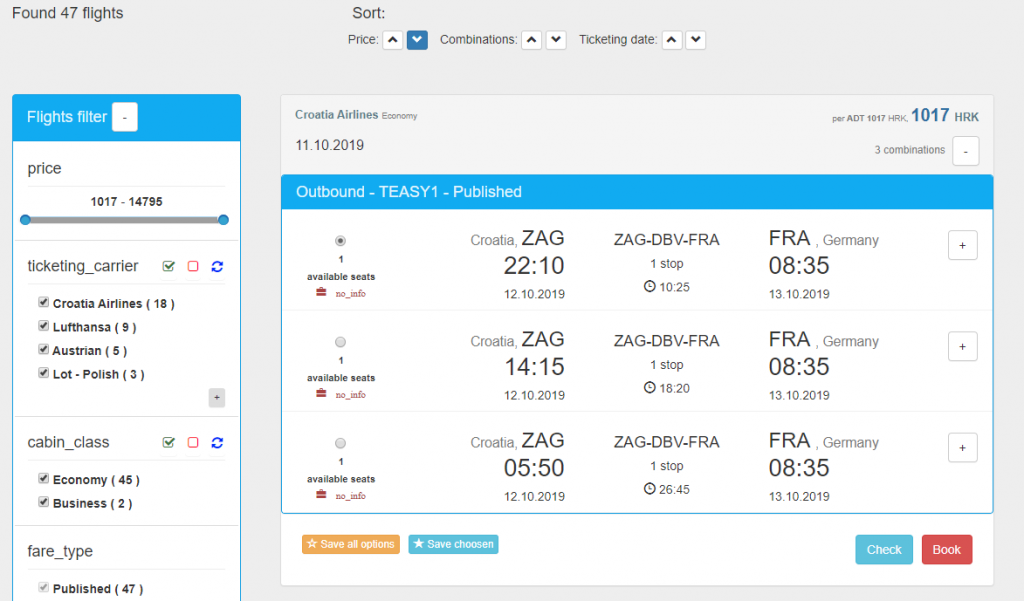Select the 14:15 departure flight radio
Screen dimensions: 1024x601
click(340, 342)
